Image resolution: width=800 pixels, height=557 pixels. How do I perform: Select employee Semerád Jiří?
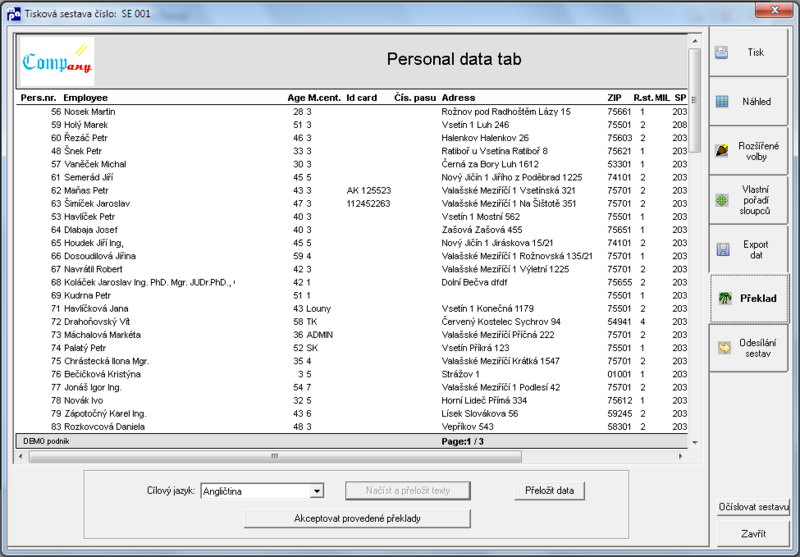[88, 178]
